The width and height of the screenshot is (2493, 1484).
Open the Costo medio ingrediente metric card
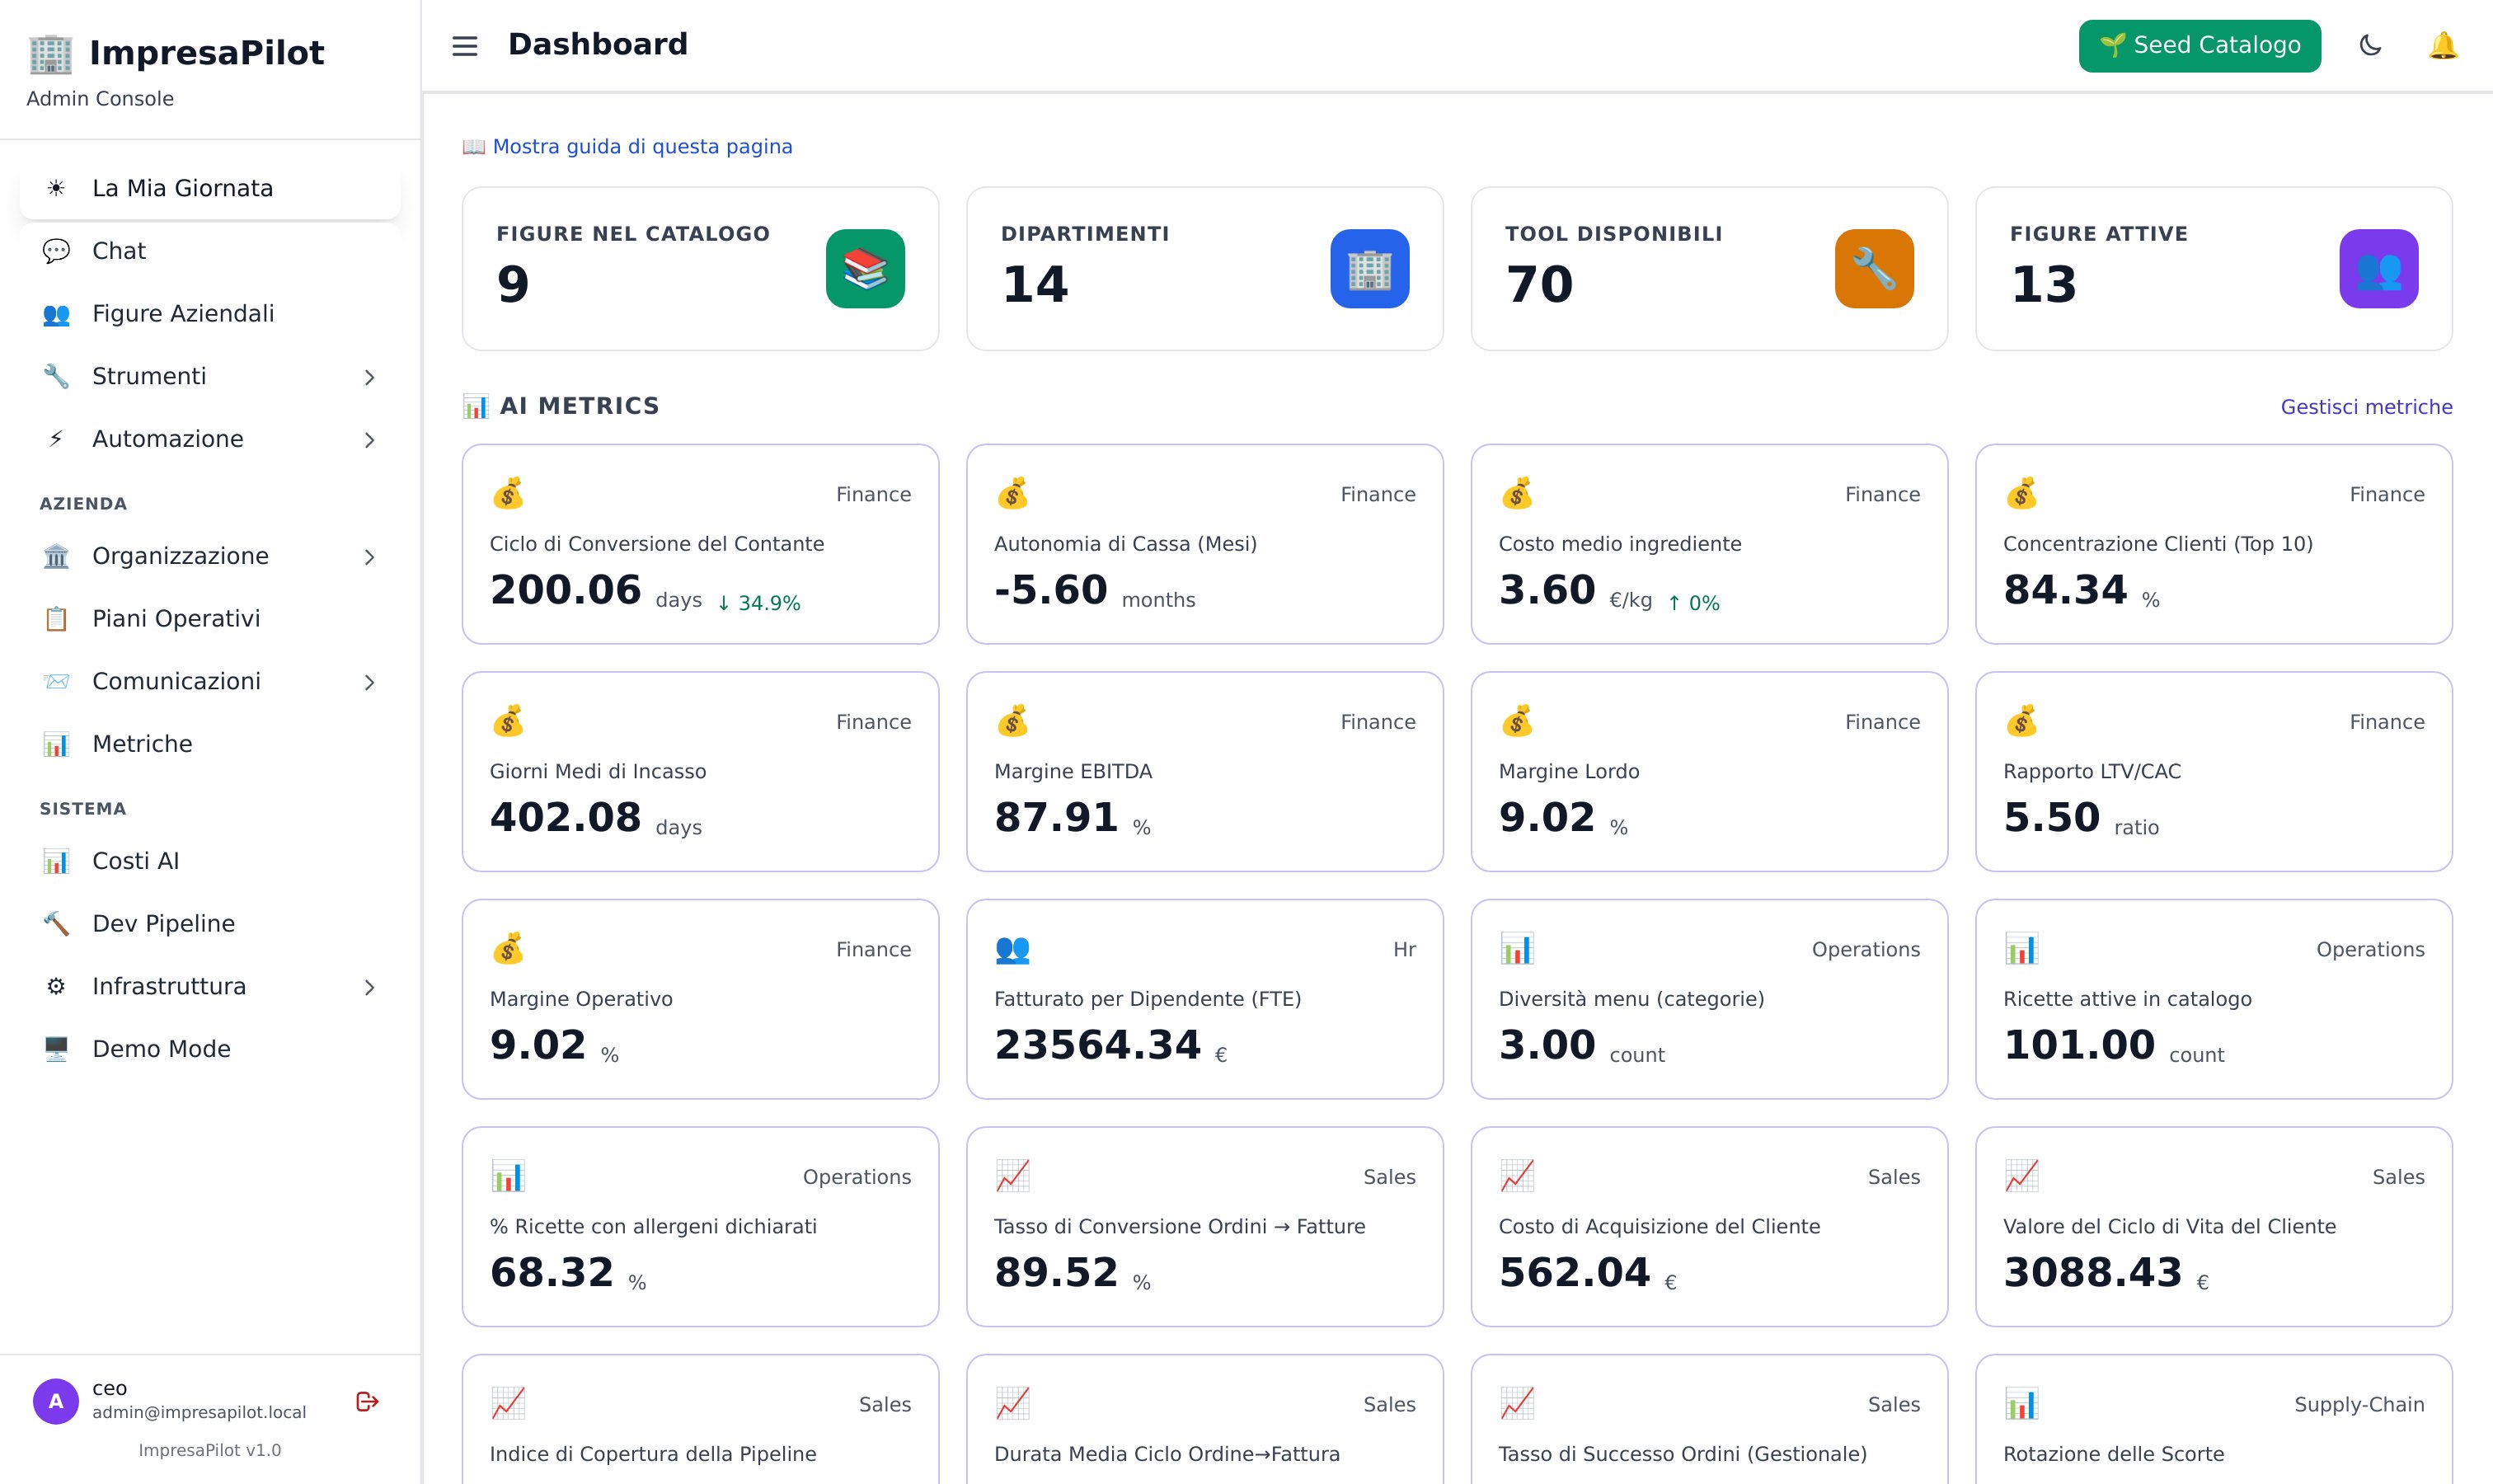pyautogui.click(x=1709, y=544)
